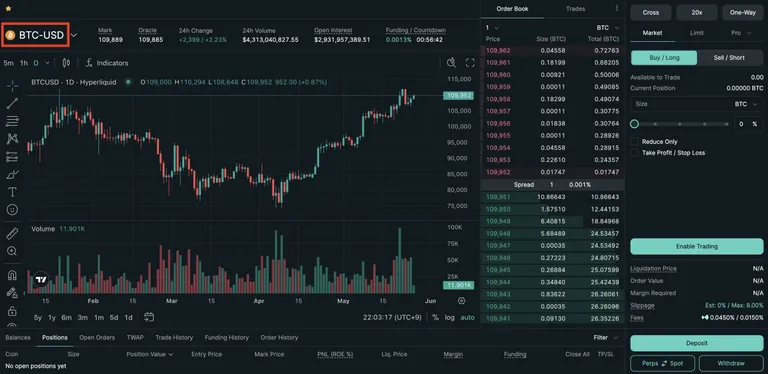Enable Take Profit / Stop Loss checkbox

pyautogui.click(x=634, y=153)
